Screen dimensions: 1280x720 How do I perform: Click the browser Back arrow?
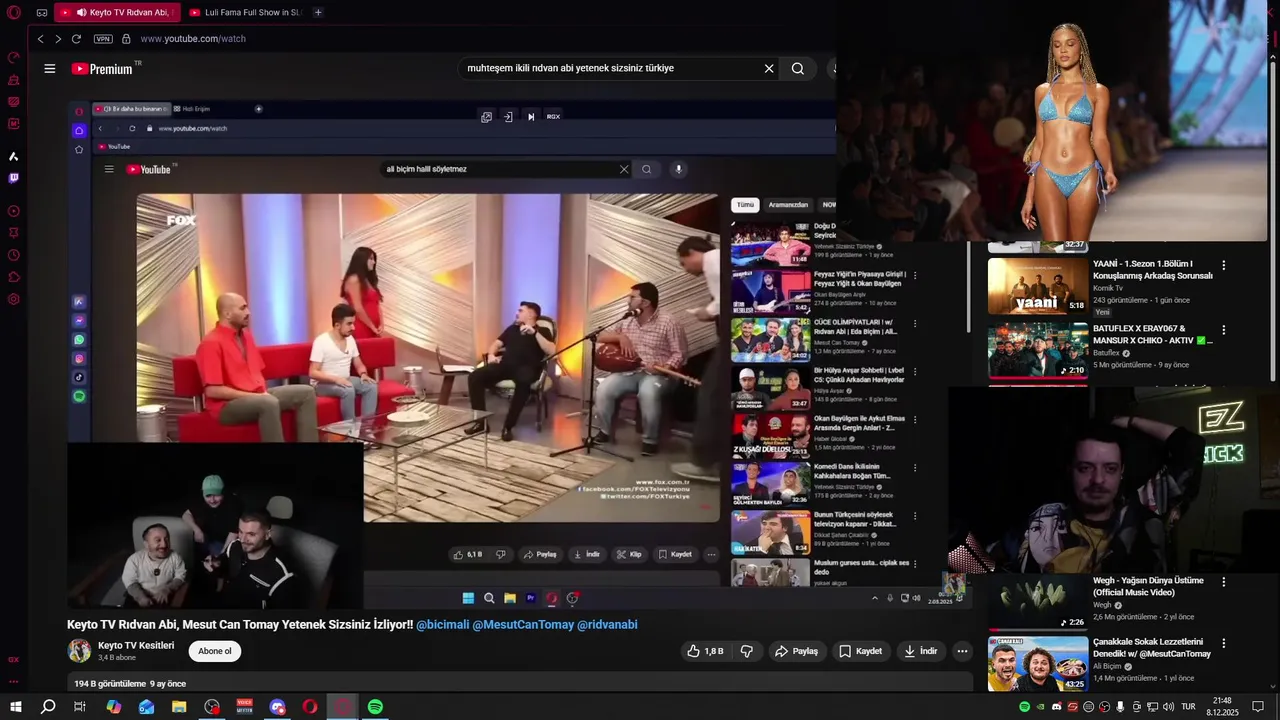pos(40,39)
